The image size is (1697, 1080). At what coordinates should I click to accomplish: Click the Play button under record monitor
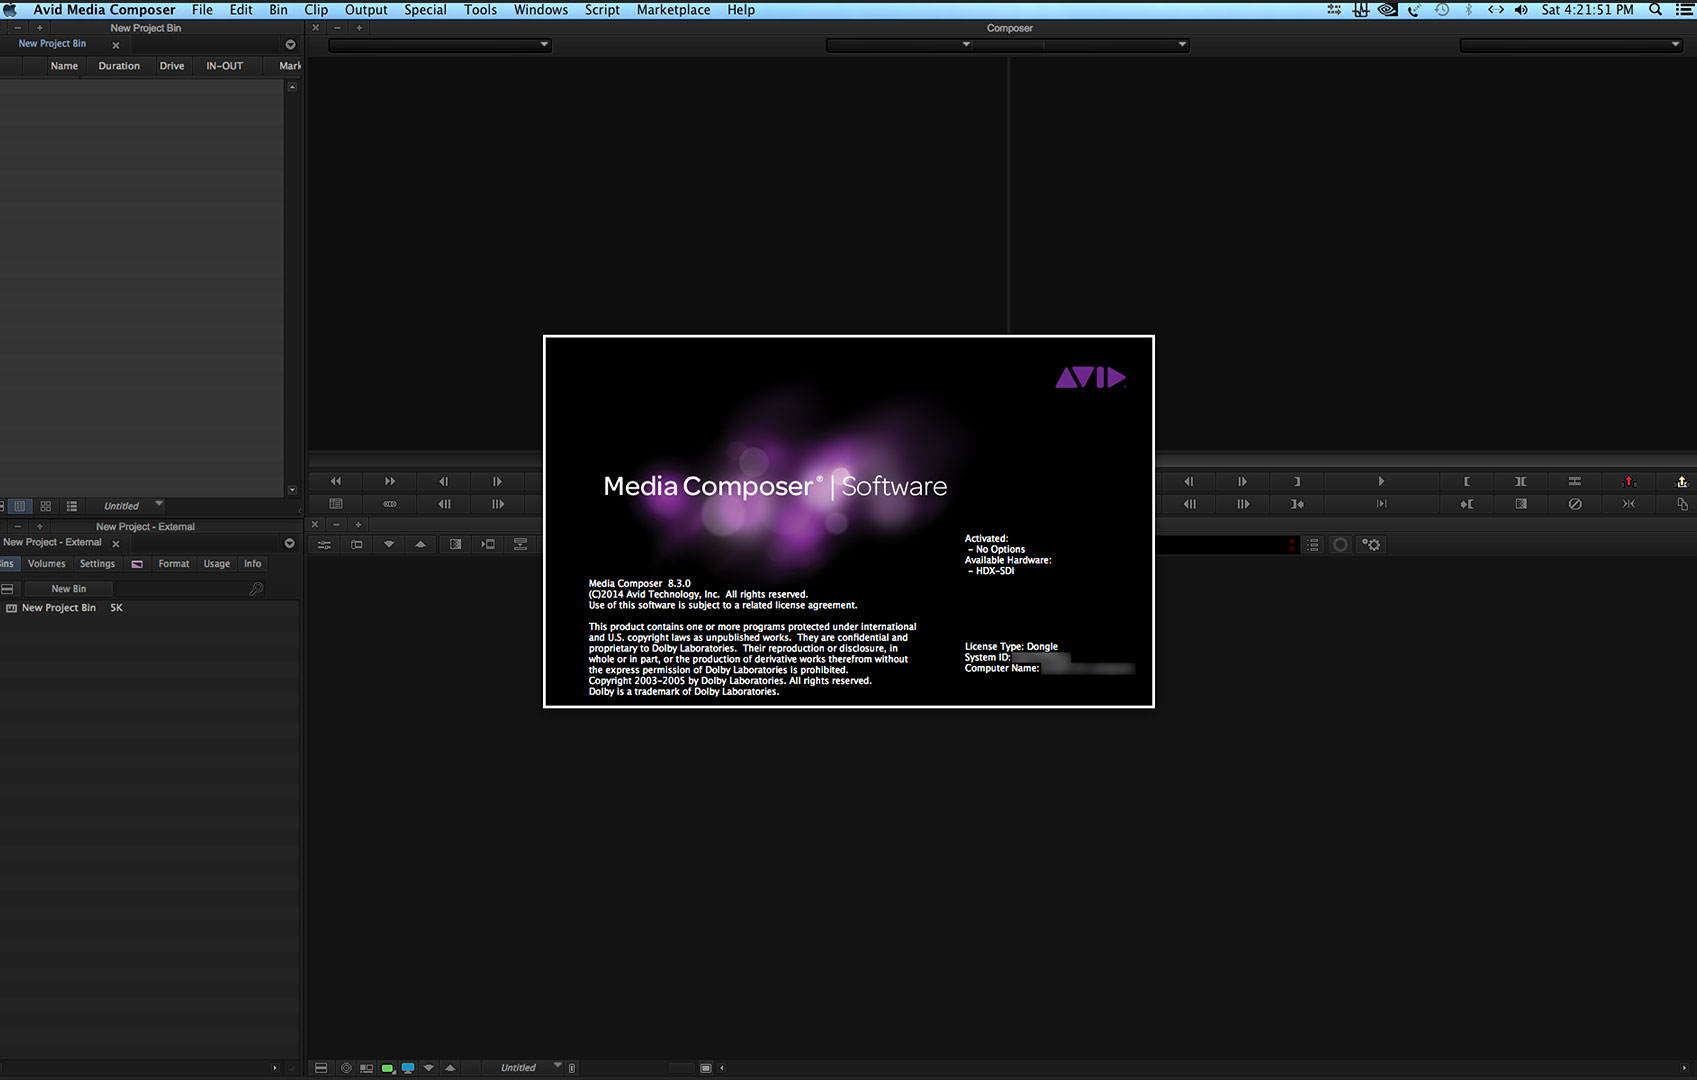(1381, 481)
